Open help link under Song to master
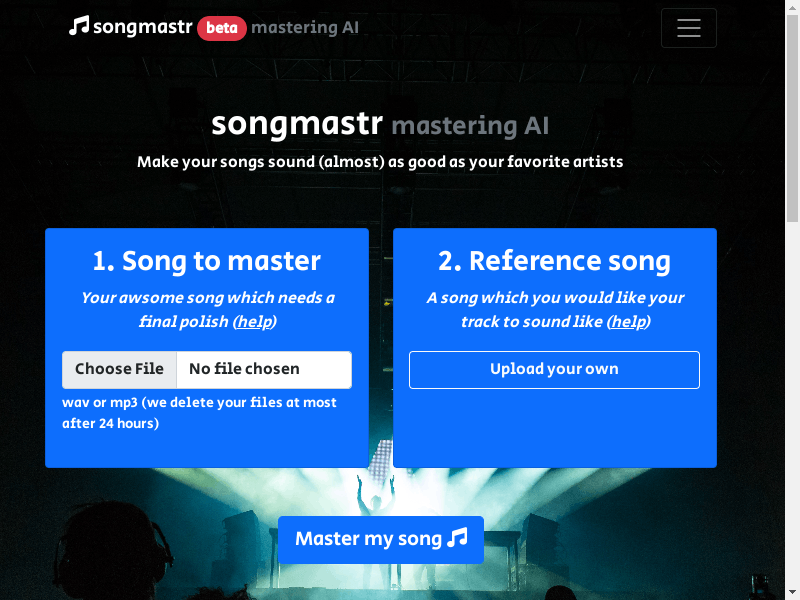The image size is (800, 600). (255, 321)
